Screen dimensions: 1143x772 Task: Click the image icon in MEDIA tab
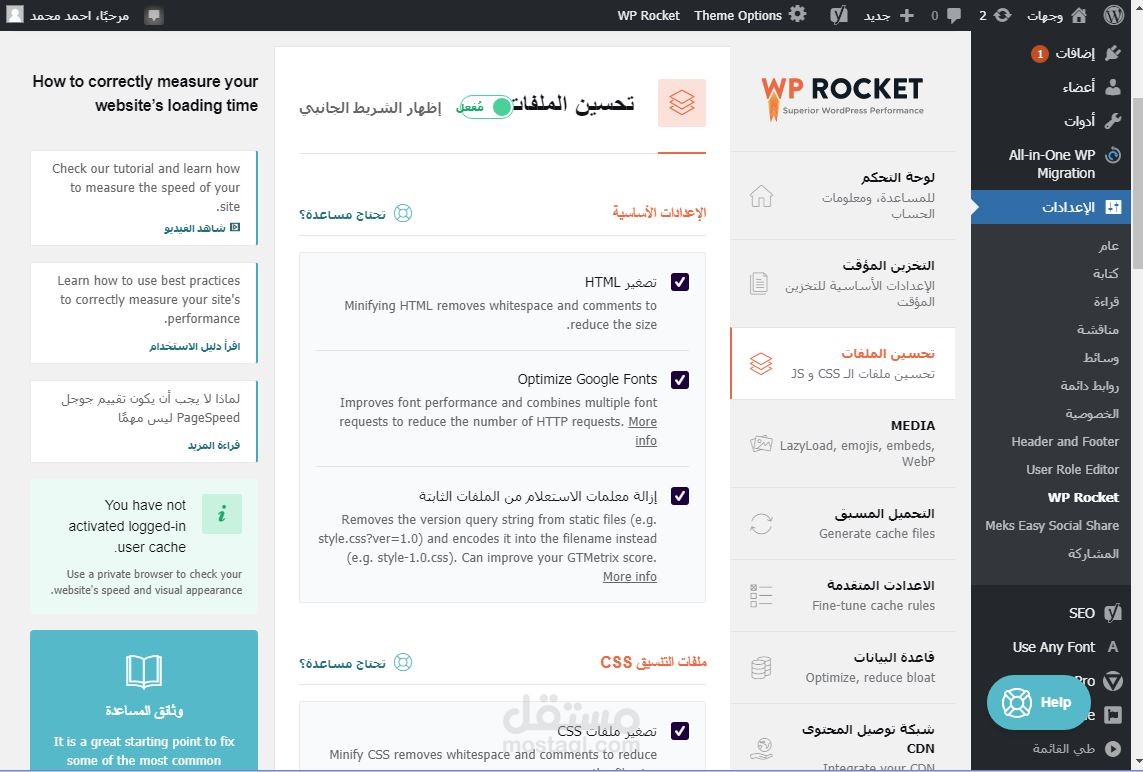[761, 443]
